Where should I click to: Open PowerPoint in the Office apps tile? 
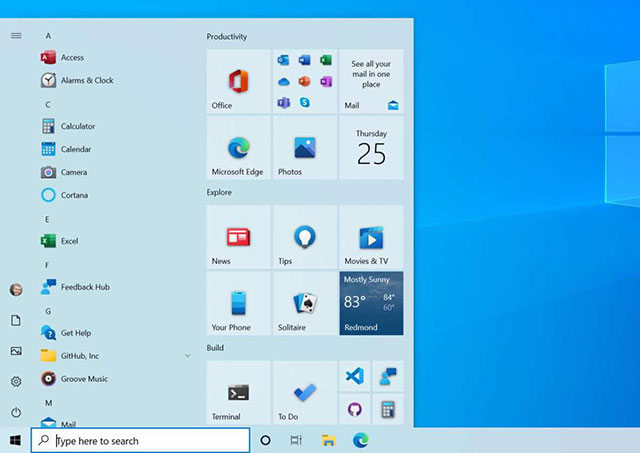[304, 82]
